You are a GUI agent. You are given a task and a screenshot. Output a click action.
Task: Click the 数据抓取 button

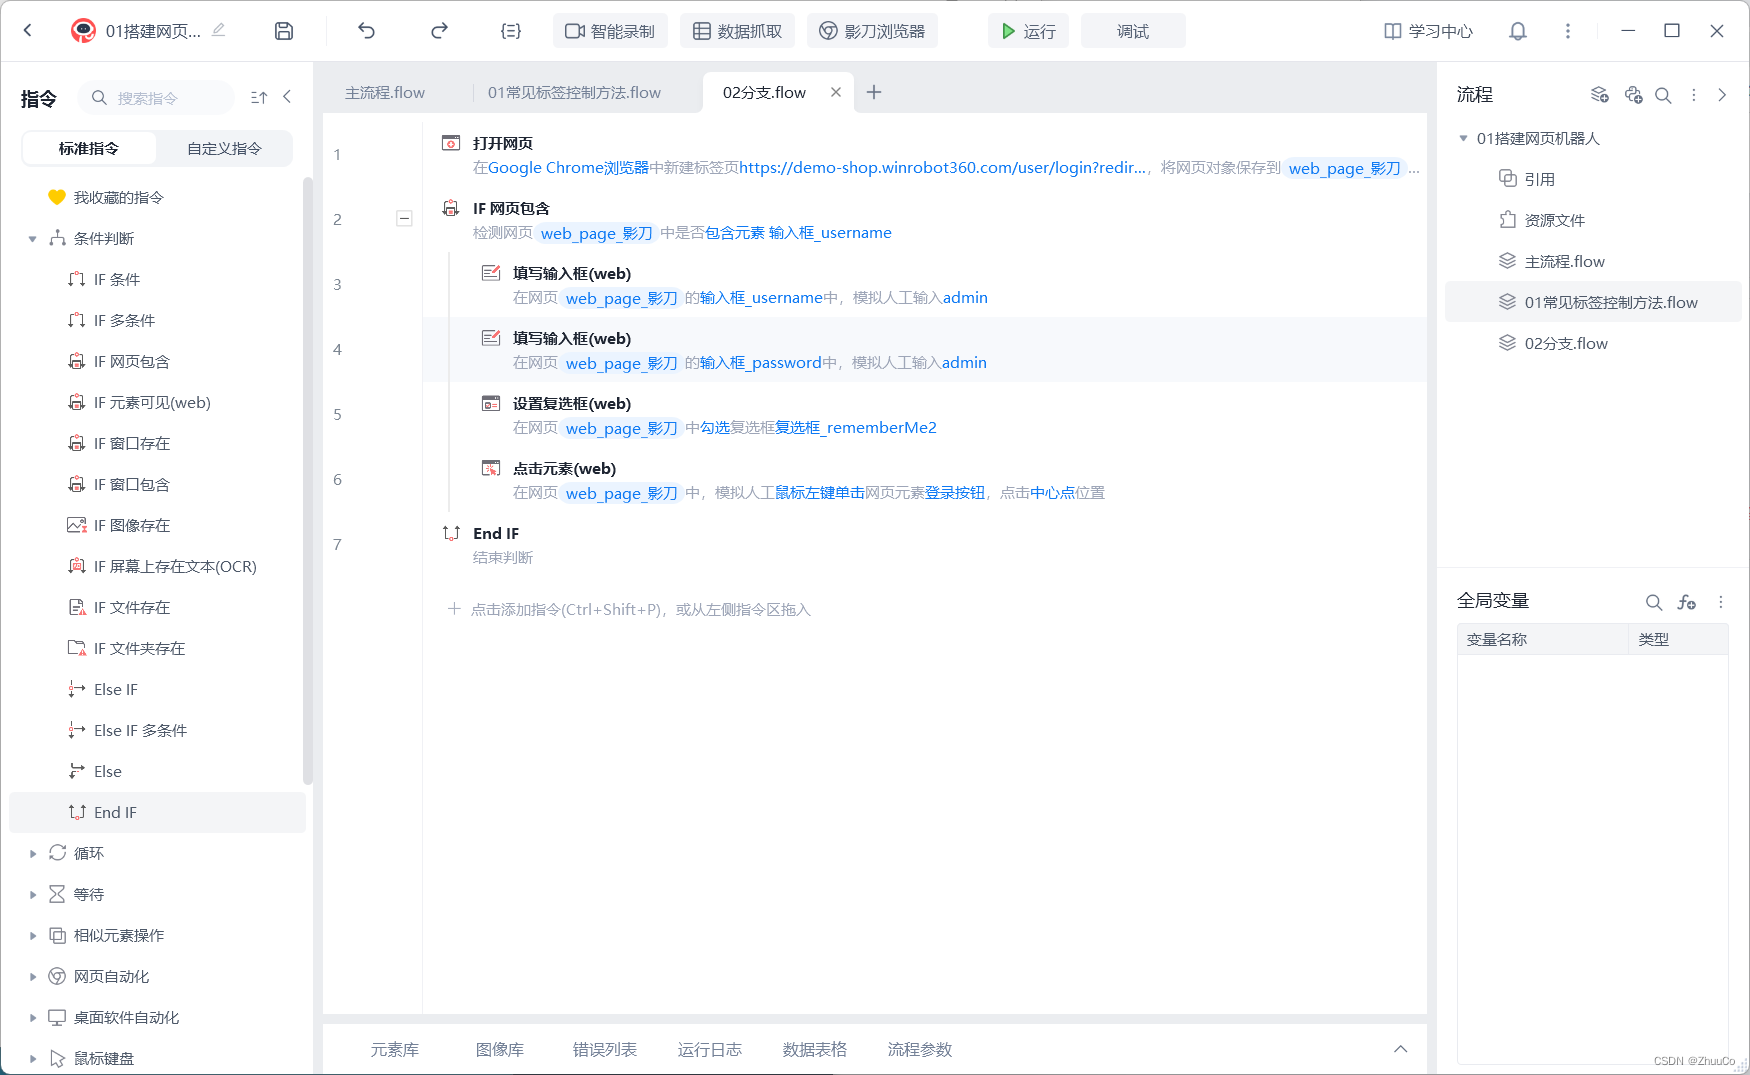click(x=737, y=31)
